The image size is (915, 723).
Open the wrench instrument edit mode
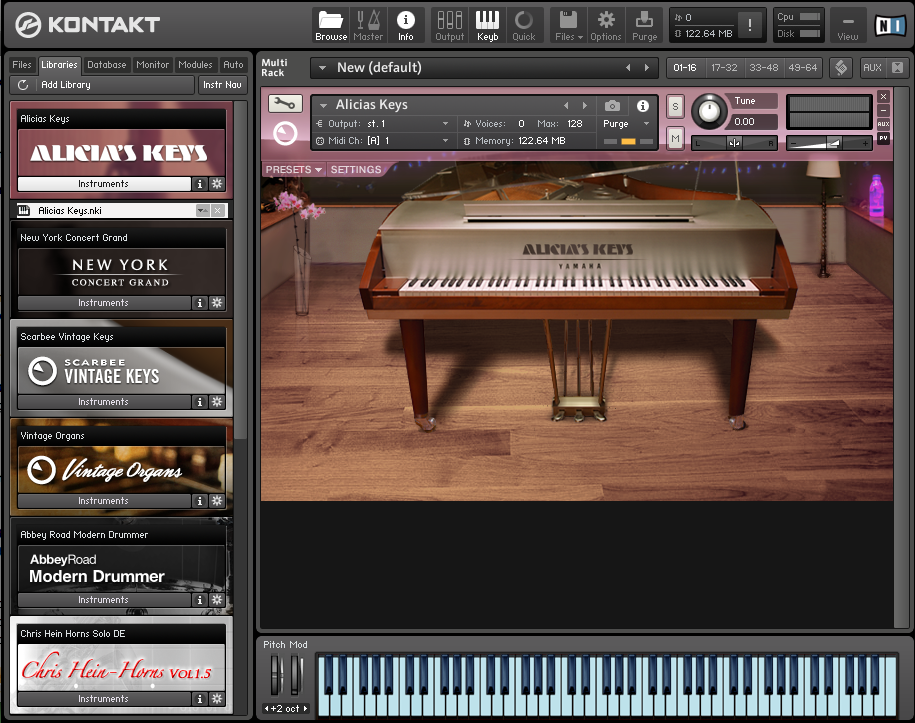pos(285,104)
